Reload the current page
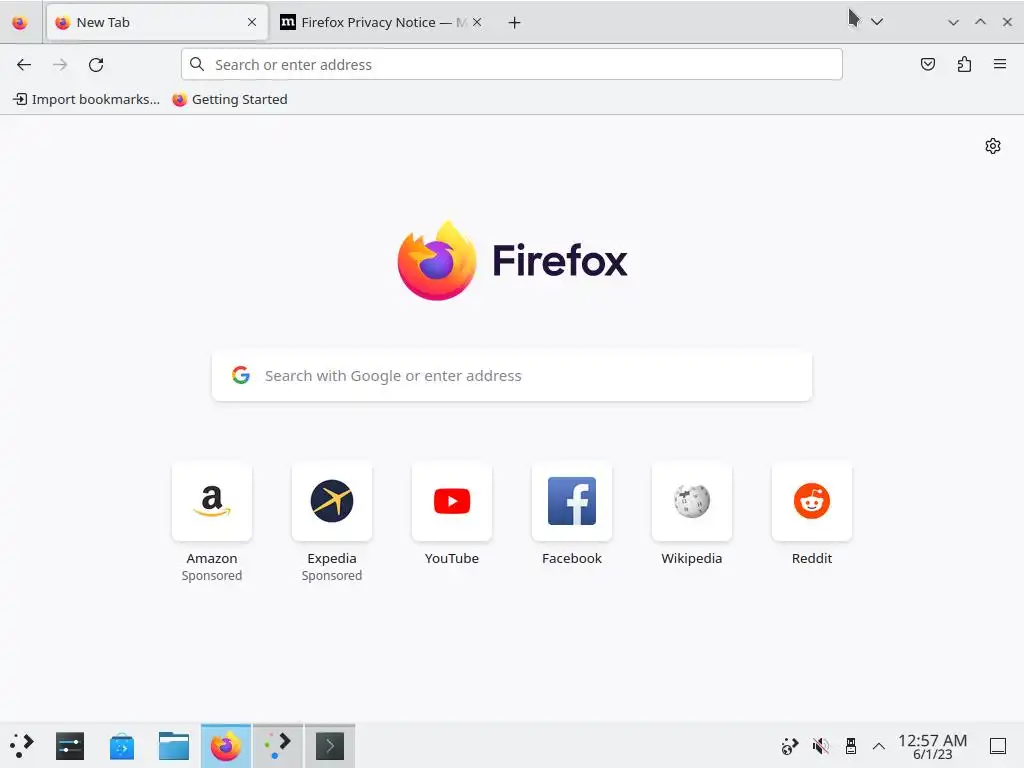 point(96,65)
